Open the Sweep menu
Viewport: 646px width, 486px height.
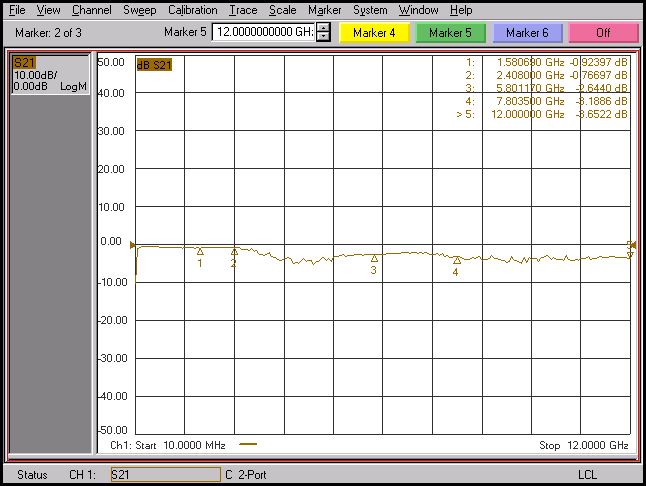click(x=140, y=10)
